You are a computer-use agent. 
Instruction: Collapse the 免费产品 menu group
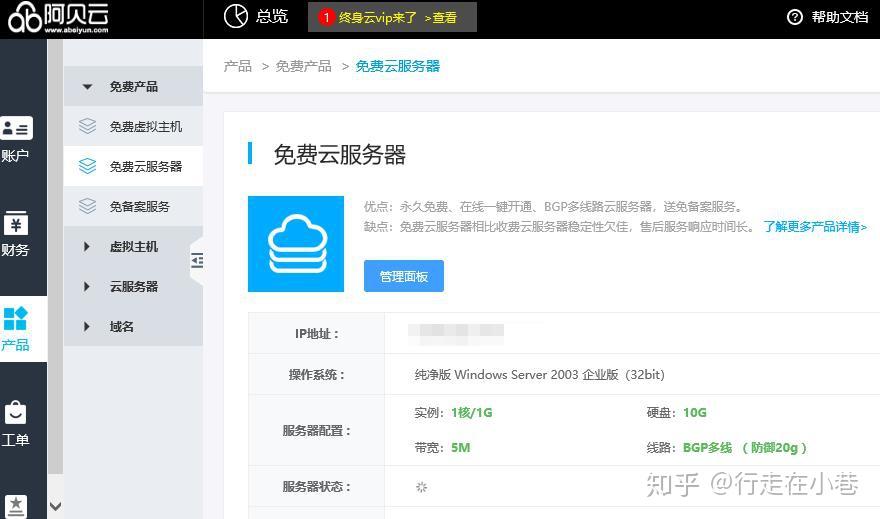[134, 86]
